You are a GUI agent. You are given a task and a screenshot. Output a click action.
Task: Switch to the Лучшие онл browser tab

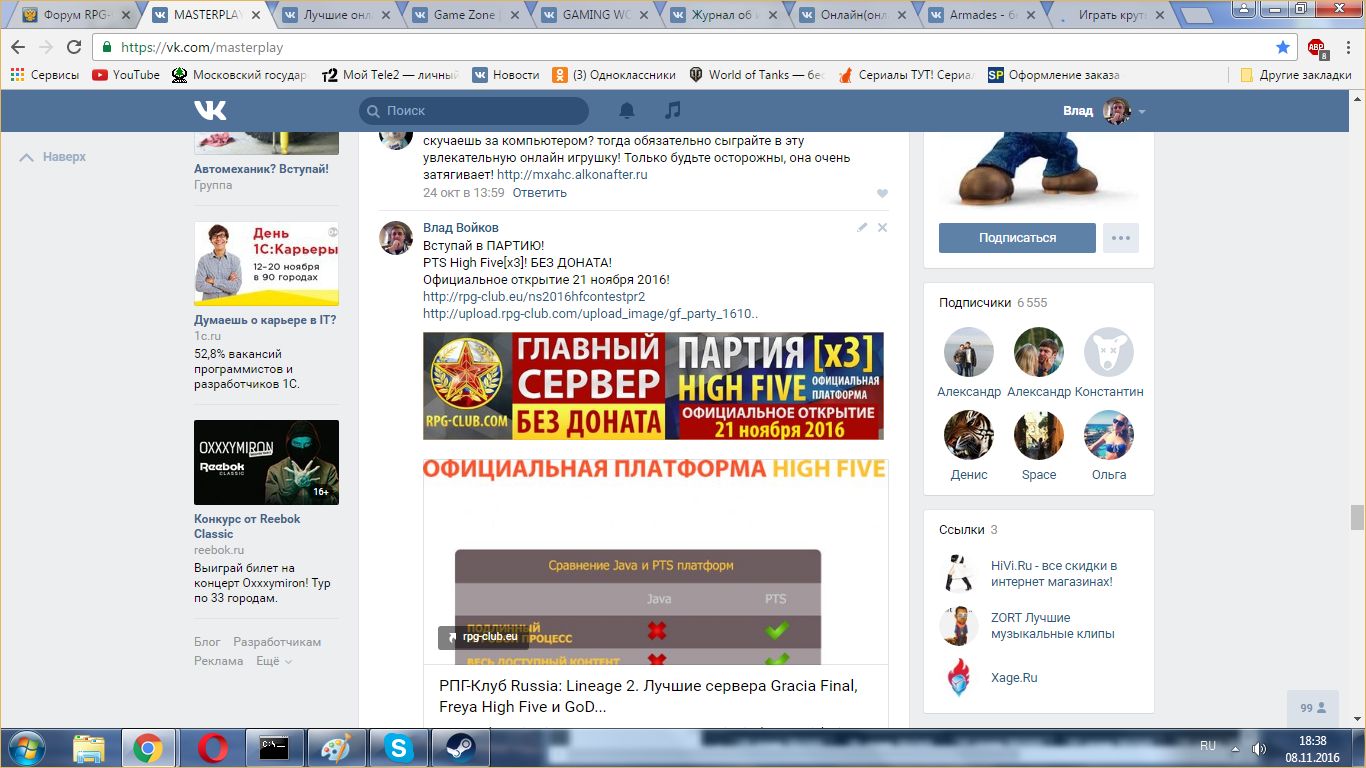pyautogui.click(x=333, y=15)
